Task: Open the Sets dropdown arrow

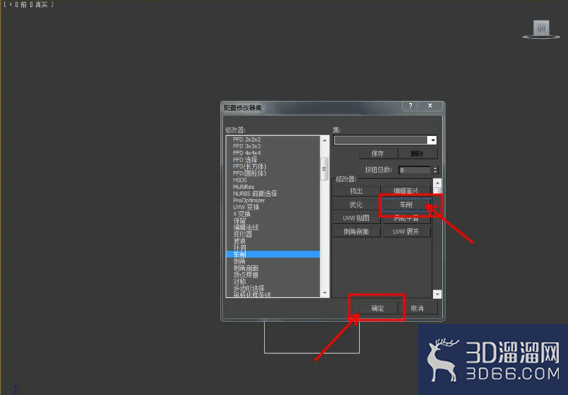Action: point(433,140)
